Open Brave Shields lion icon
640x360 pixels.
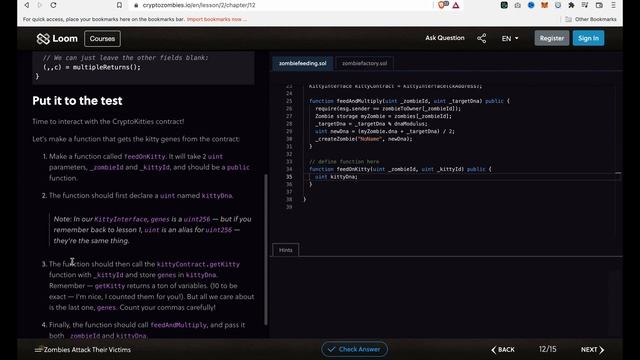point(442,5)
